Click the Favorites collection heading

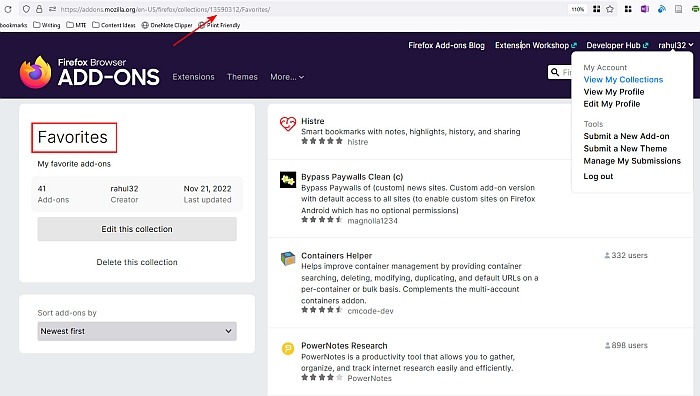(x=73, y=137)
